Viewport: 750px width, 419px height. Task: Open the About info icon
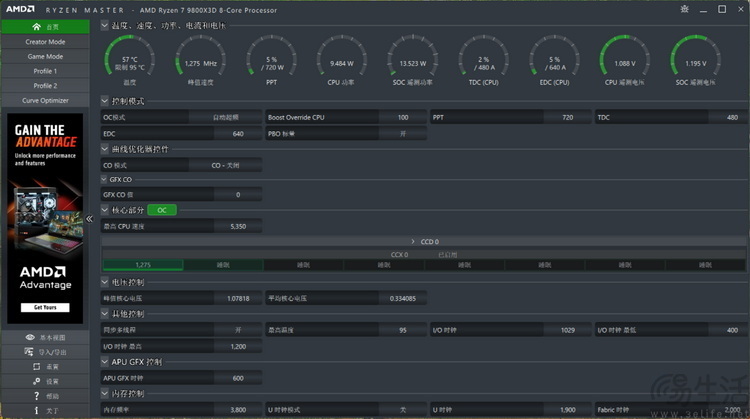[x=36, y=410]
